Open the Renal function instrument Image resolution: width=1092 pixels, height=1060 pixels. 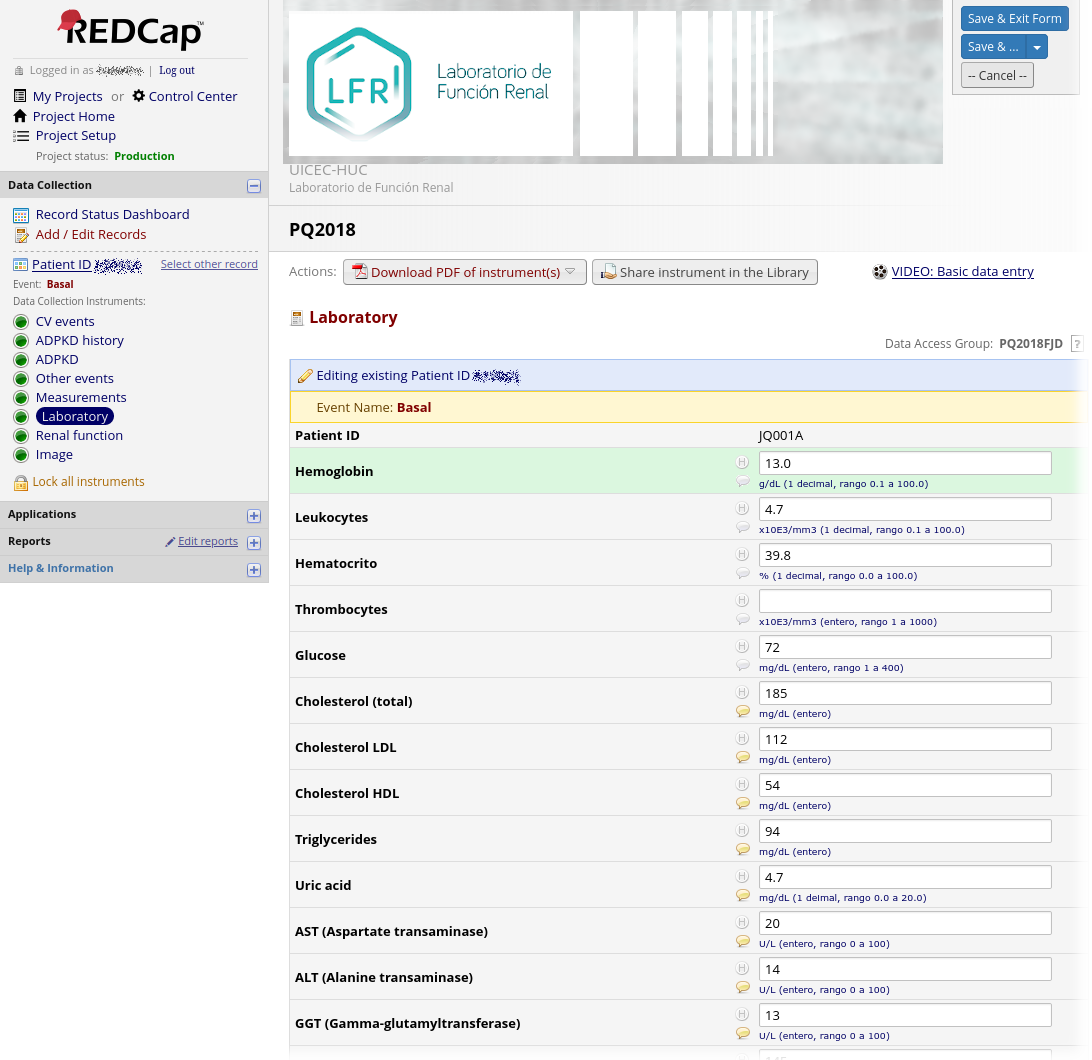point(79,436)
